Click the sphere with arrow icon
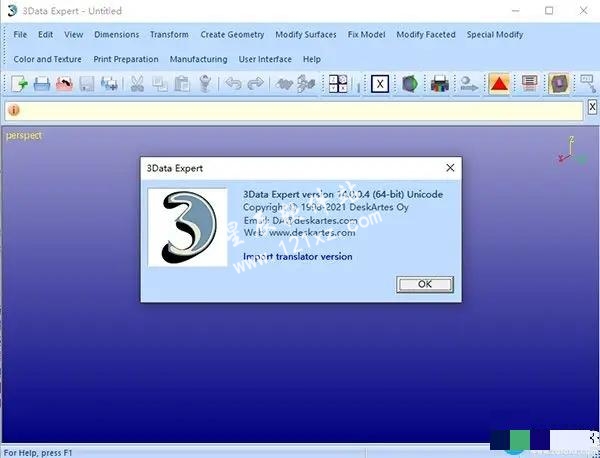Screen dimensions: 600x458 pyautogui.click(x=470, y=83)
